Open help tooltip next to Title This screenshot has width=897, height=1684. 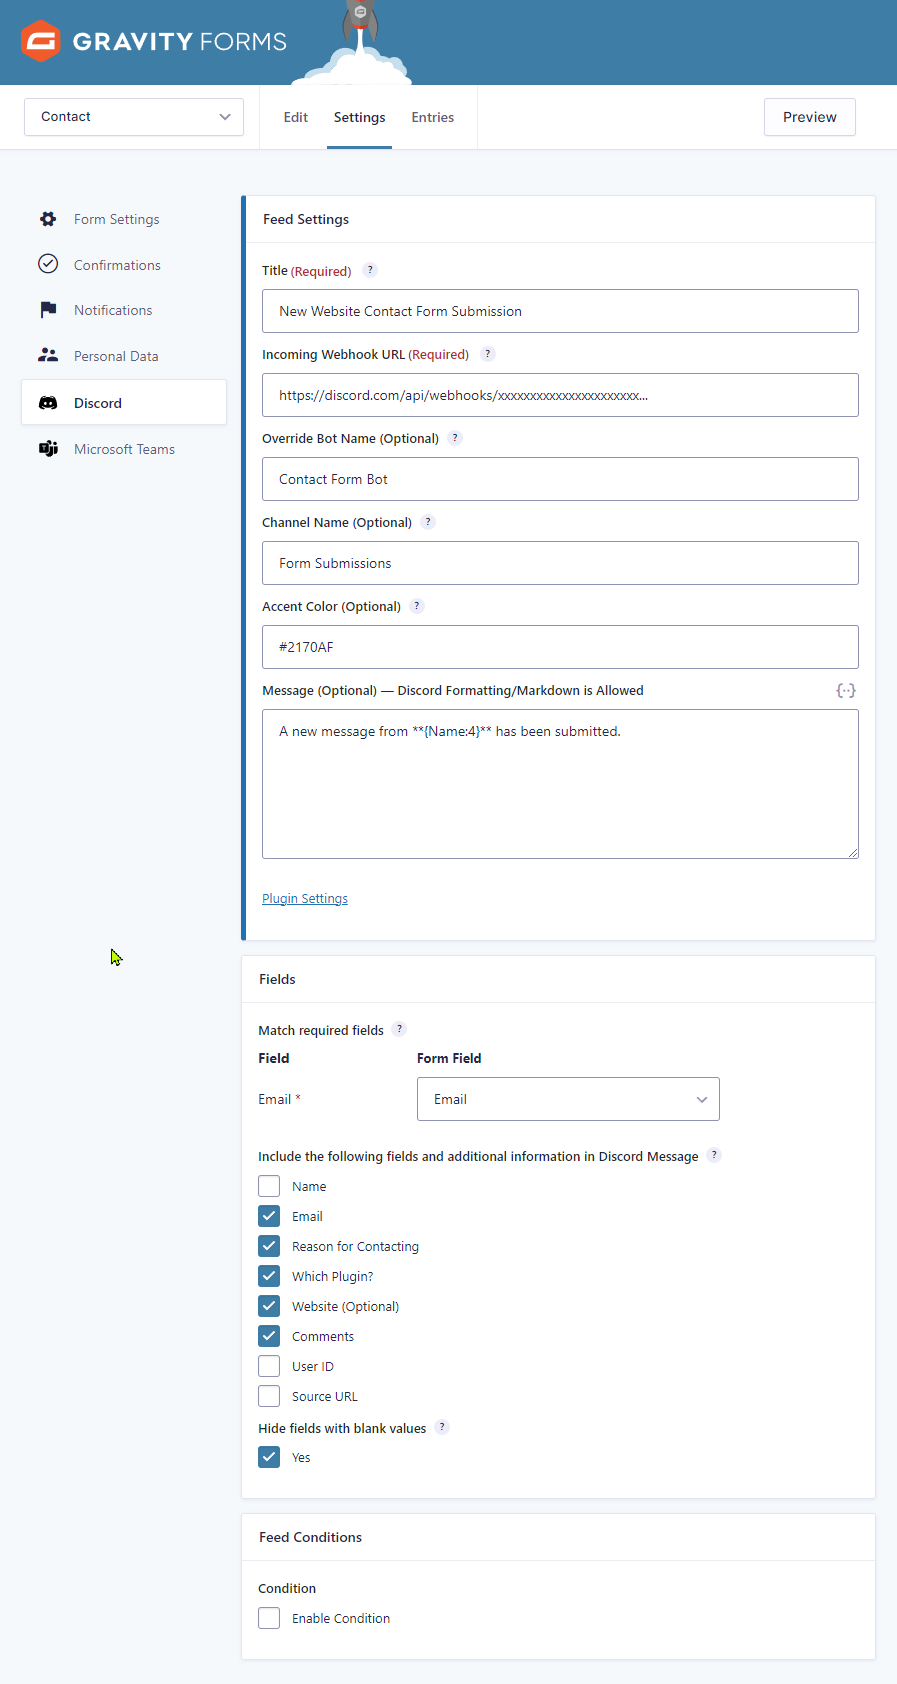tap(370, 270)
